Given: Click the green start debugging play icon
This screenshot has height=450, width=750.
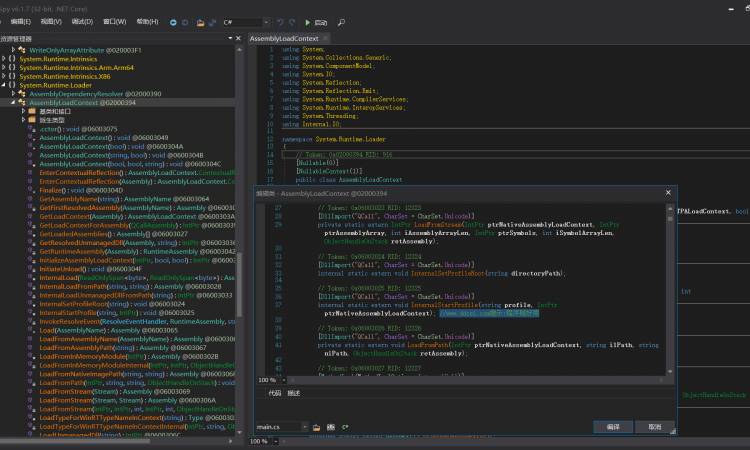Looking at the screenshot, I should click(308, 22).
